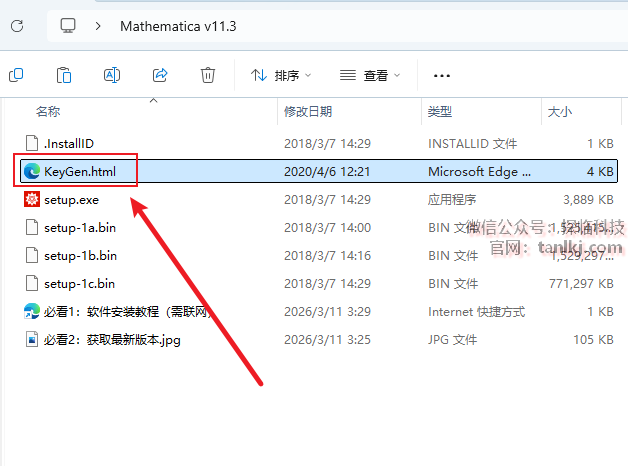Image resolution: width=628 pixels, height=466 pixels.
Task: Click the 2018/3/7 14:16 date cell
Action: [x=328, y=255]
